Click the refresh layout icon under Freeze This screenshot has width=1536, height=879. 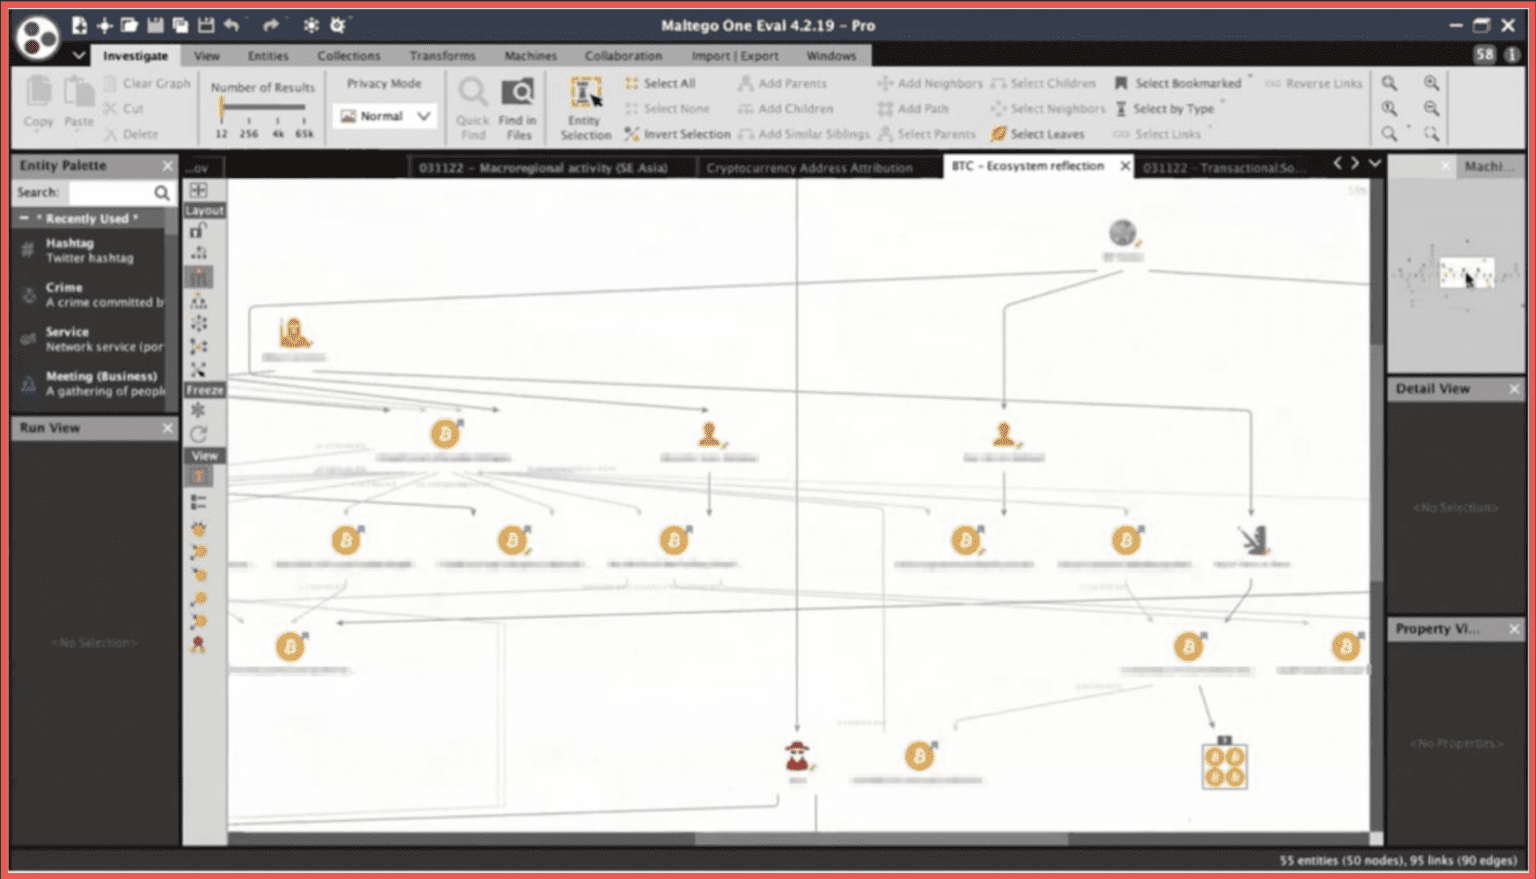click(198, 434)
